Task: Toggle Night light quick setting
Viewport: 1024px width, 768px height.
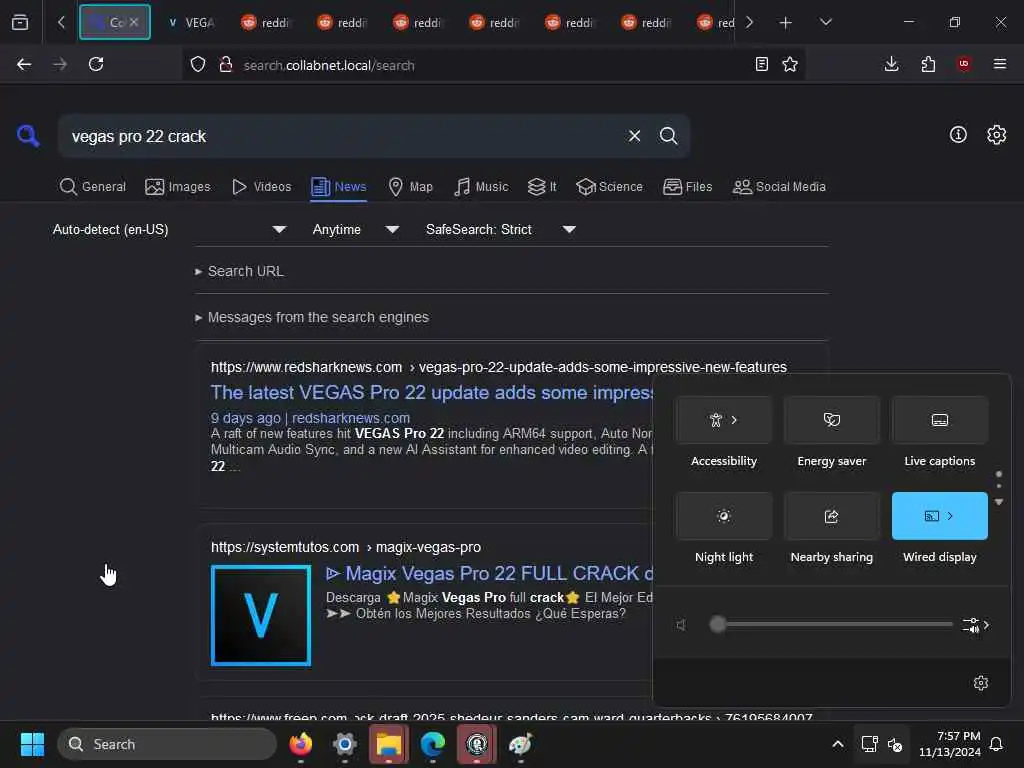Action: [x=724, y=516]
